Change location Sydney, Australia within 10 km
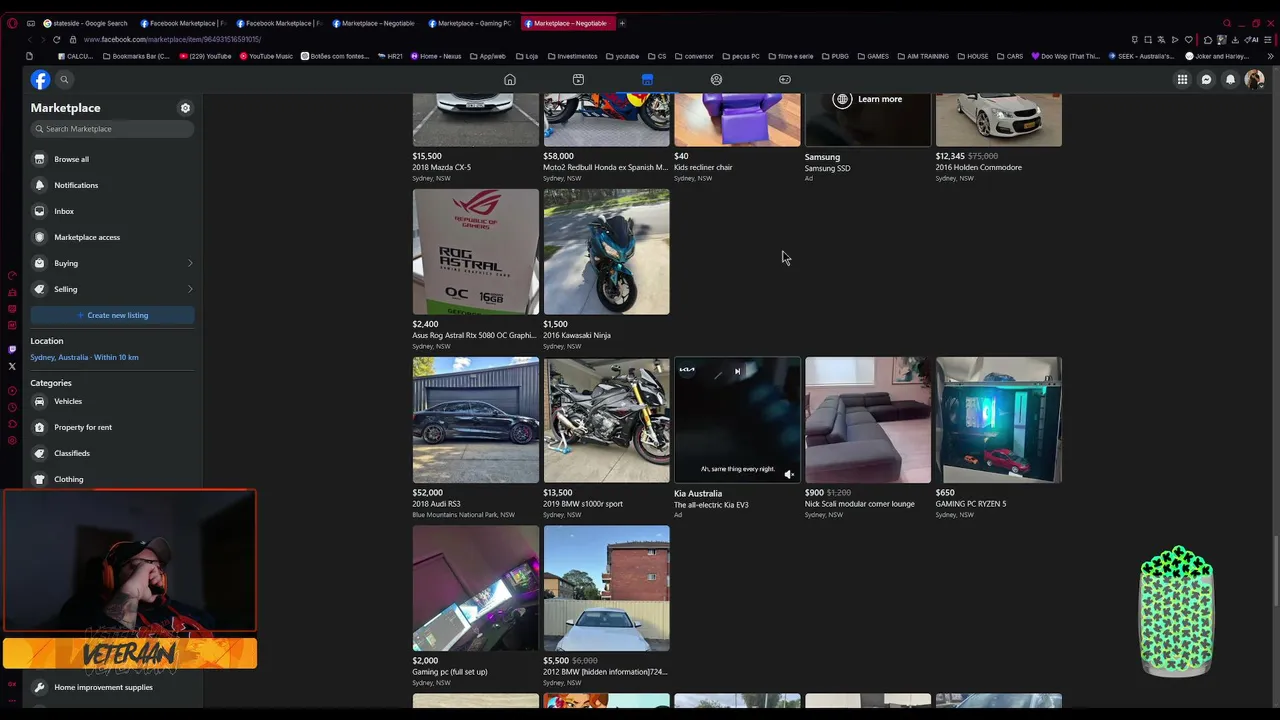The height and width of the screenshot is (720, 1280). (85, 357)
